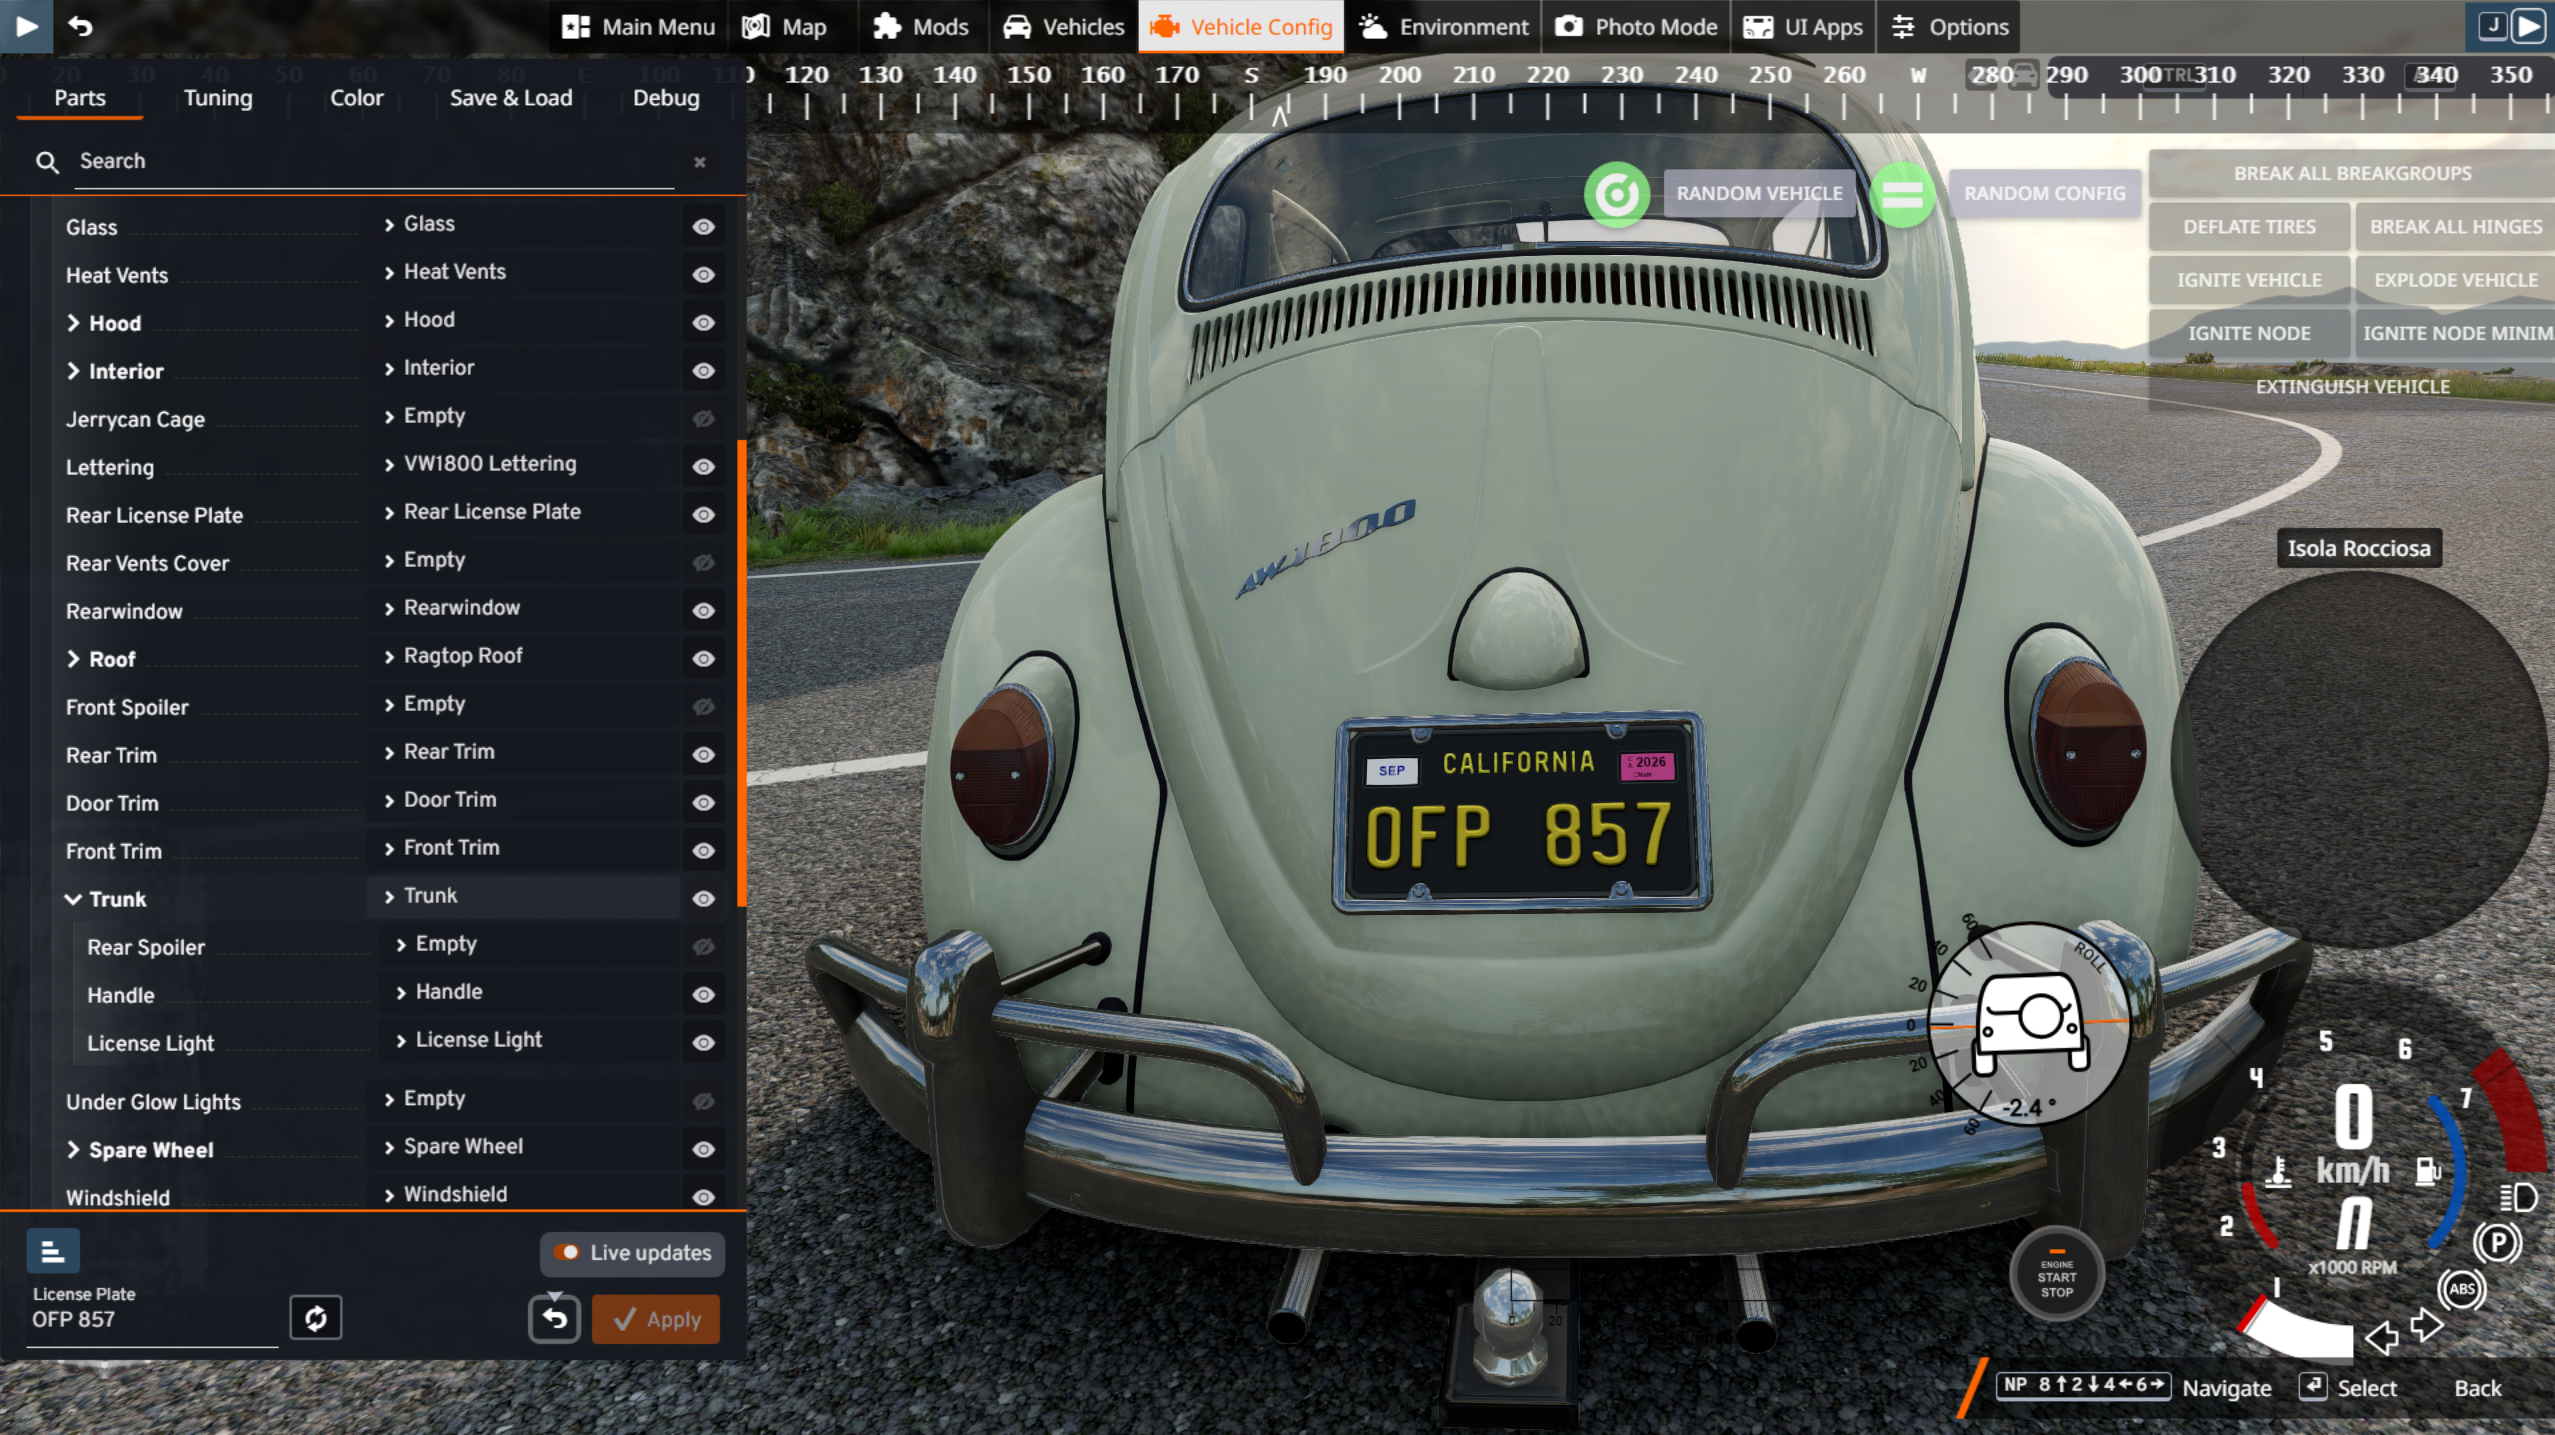Switch to the Tuning tab

coord(218,98)
